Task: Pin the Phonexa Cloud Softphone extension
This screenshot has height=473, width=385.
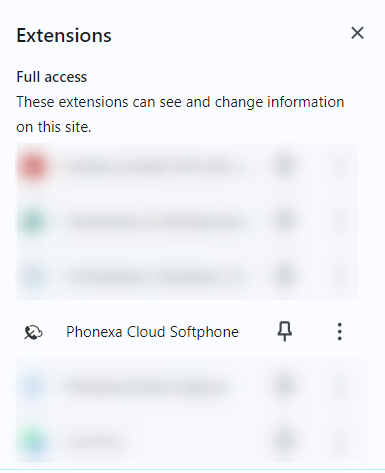Action: click(285, 332)
